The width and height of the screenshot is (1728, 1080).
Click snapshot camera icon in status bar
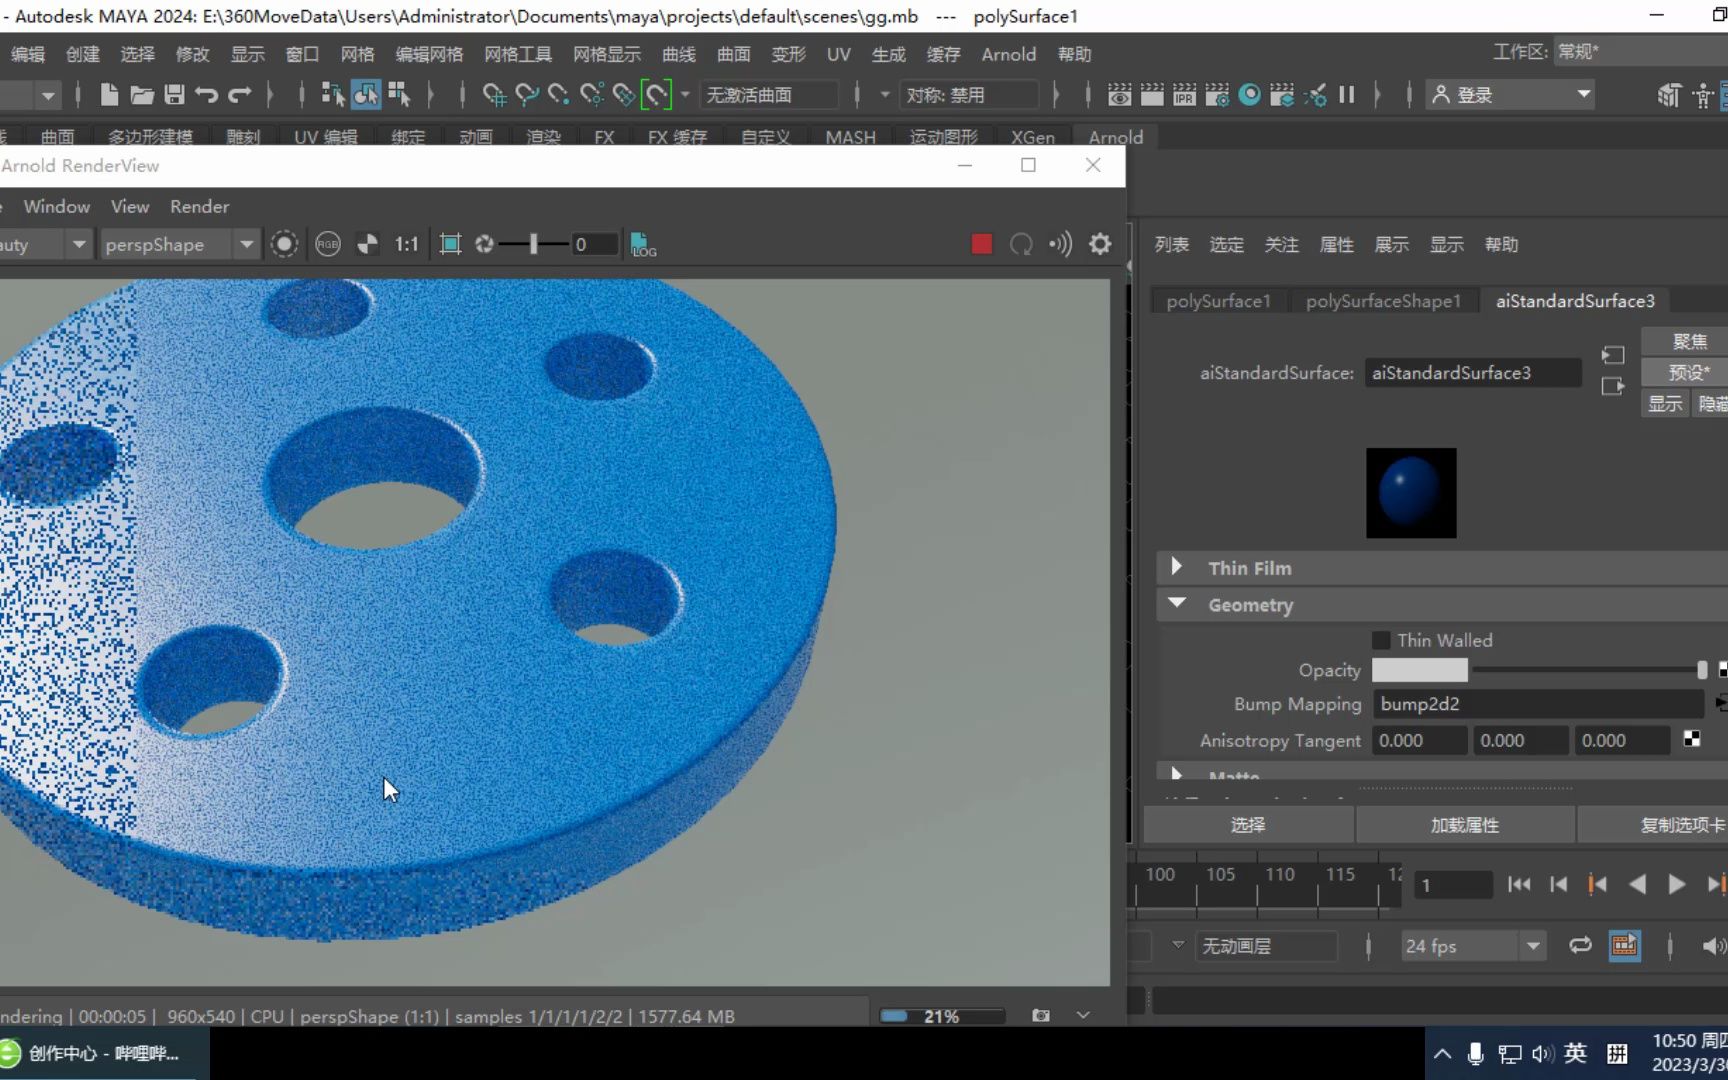pyautogui.click(x=1041, y=1016)
